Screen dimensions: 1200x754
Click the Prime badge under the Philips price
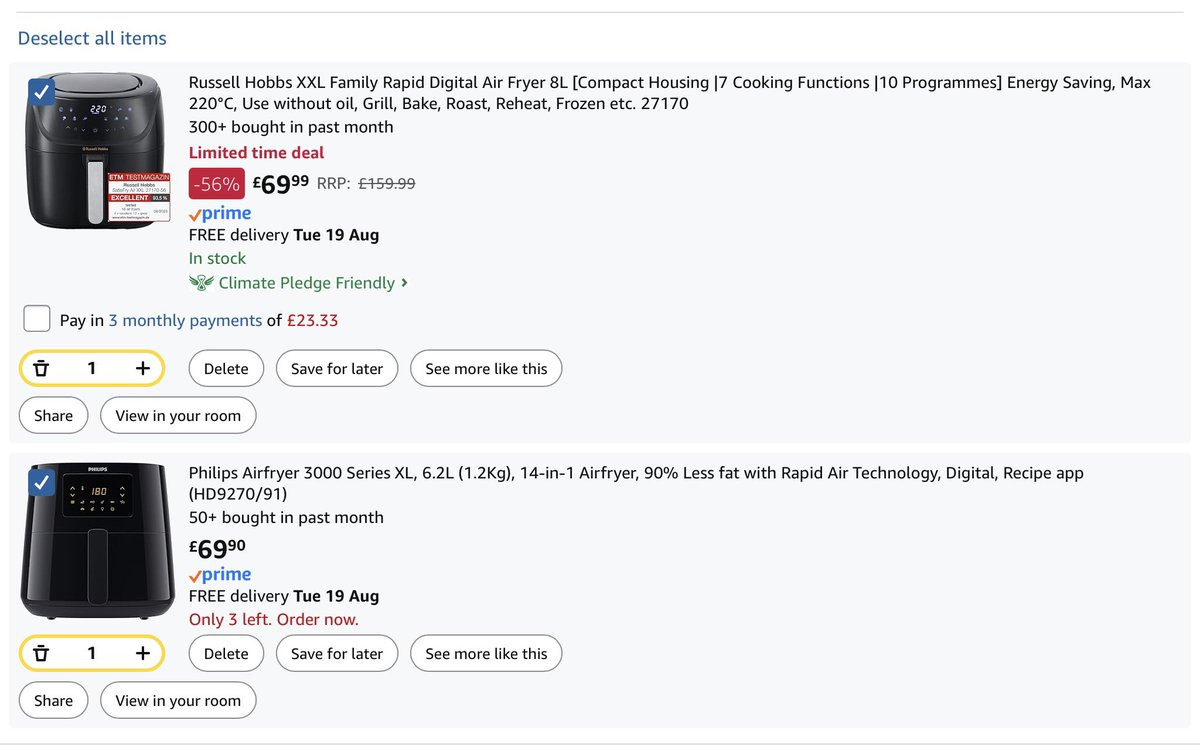click(x=219, y=575)
